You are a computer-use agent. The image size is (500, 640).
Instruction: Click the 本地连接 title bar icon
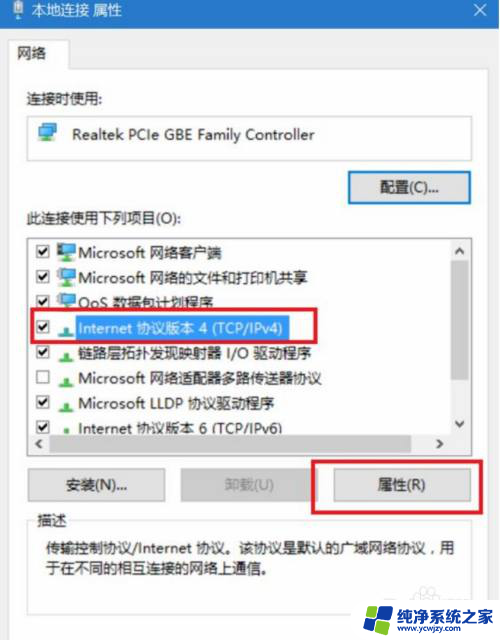tap(18, 10)
